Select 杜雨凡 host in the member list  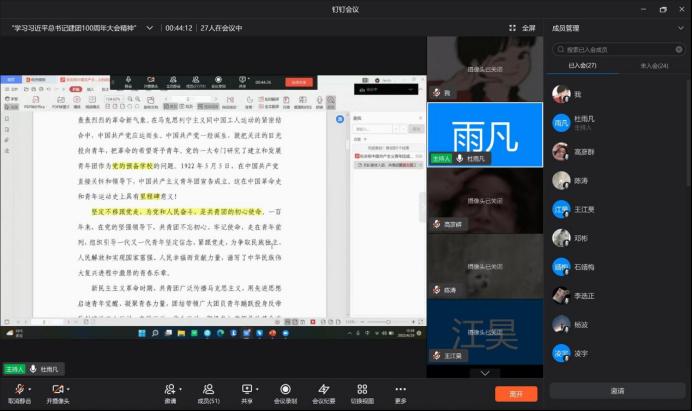coord(590,123)
